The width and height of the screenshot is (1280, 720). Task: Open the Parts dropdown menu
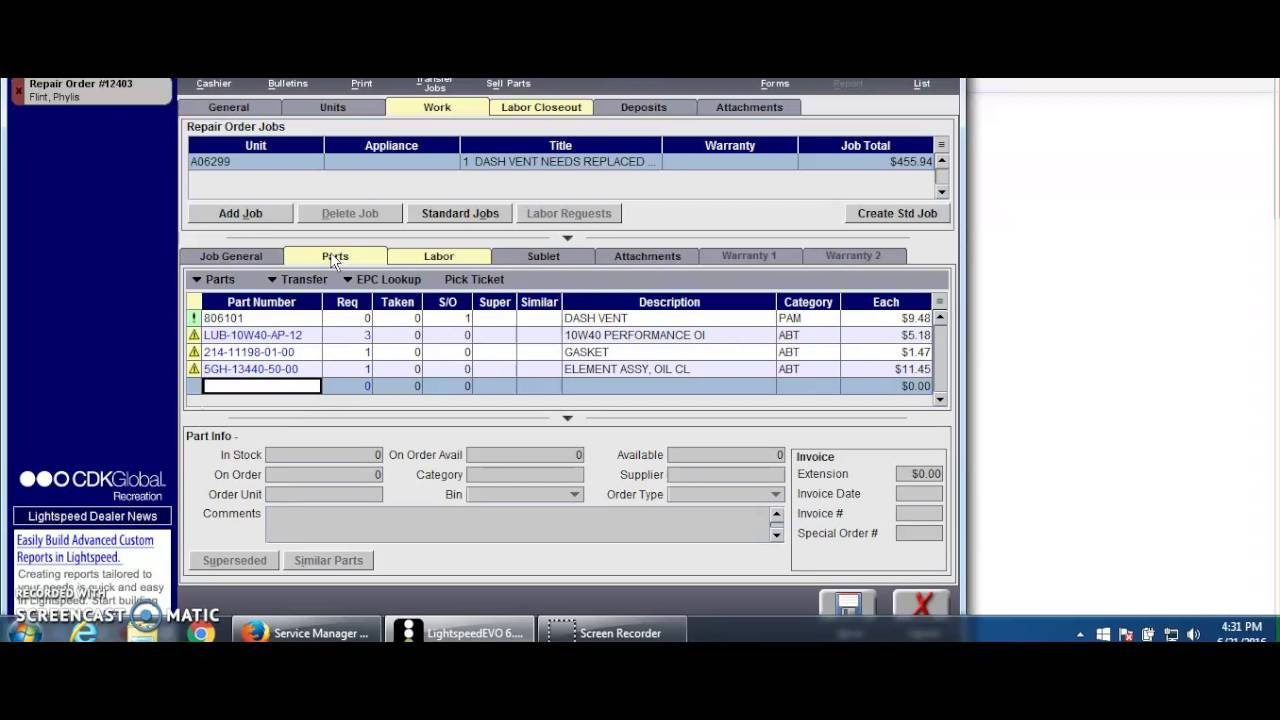point(213,279)
